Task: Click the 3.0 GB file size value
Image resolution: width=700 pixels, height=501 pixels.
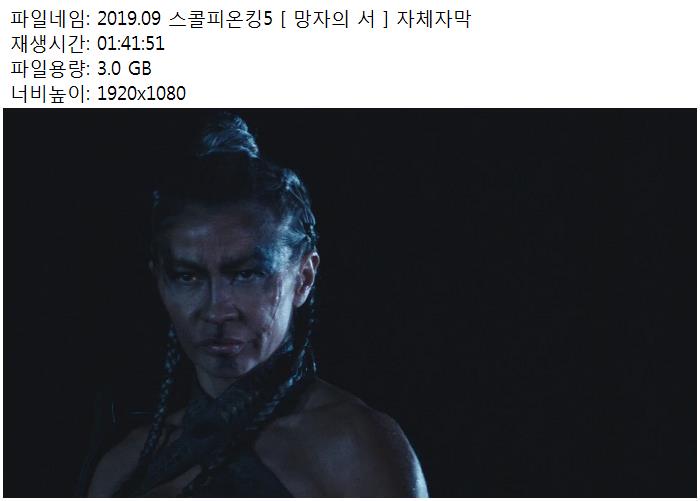Action: click(125, 69)
